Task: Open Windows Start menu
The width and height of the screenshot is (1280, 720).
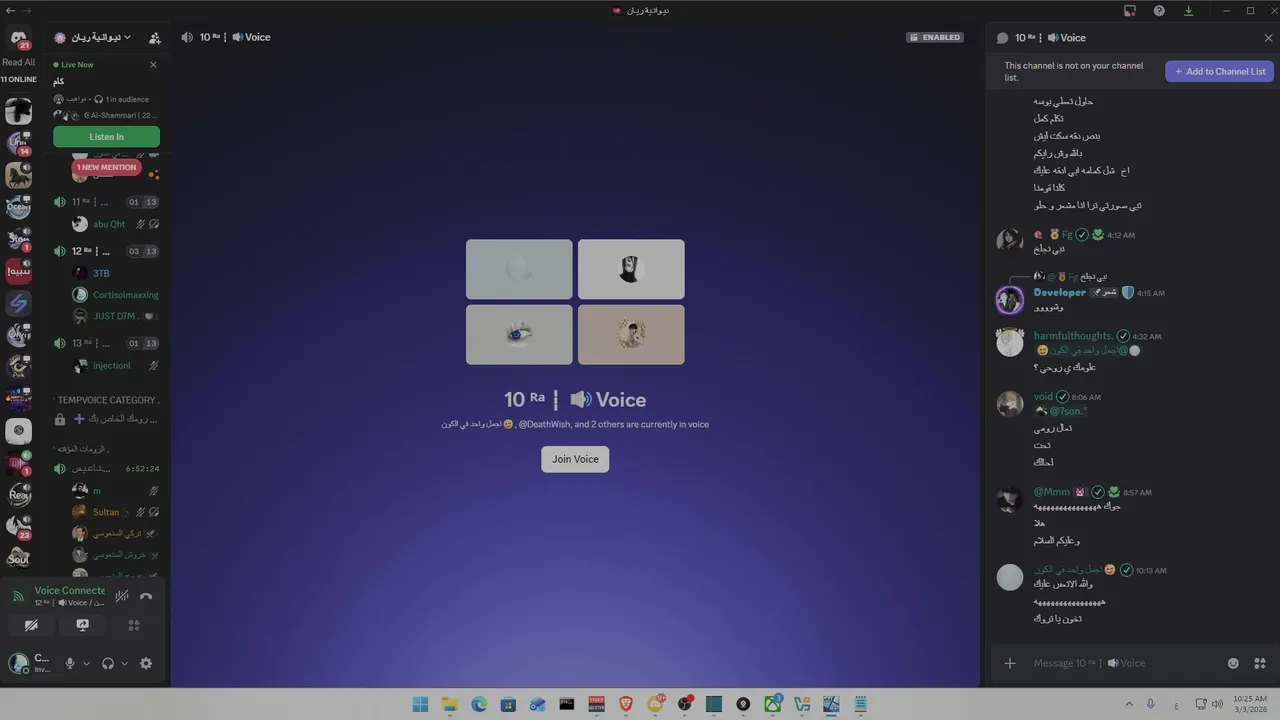Action: pos(420,704)
